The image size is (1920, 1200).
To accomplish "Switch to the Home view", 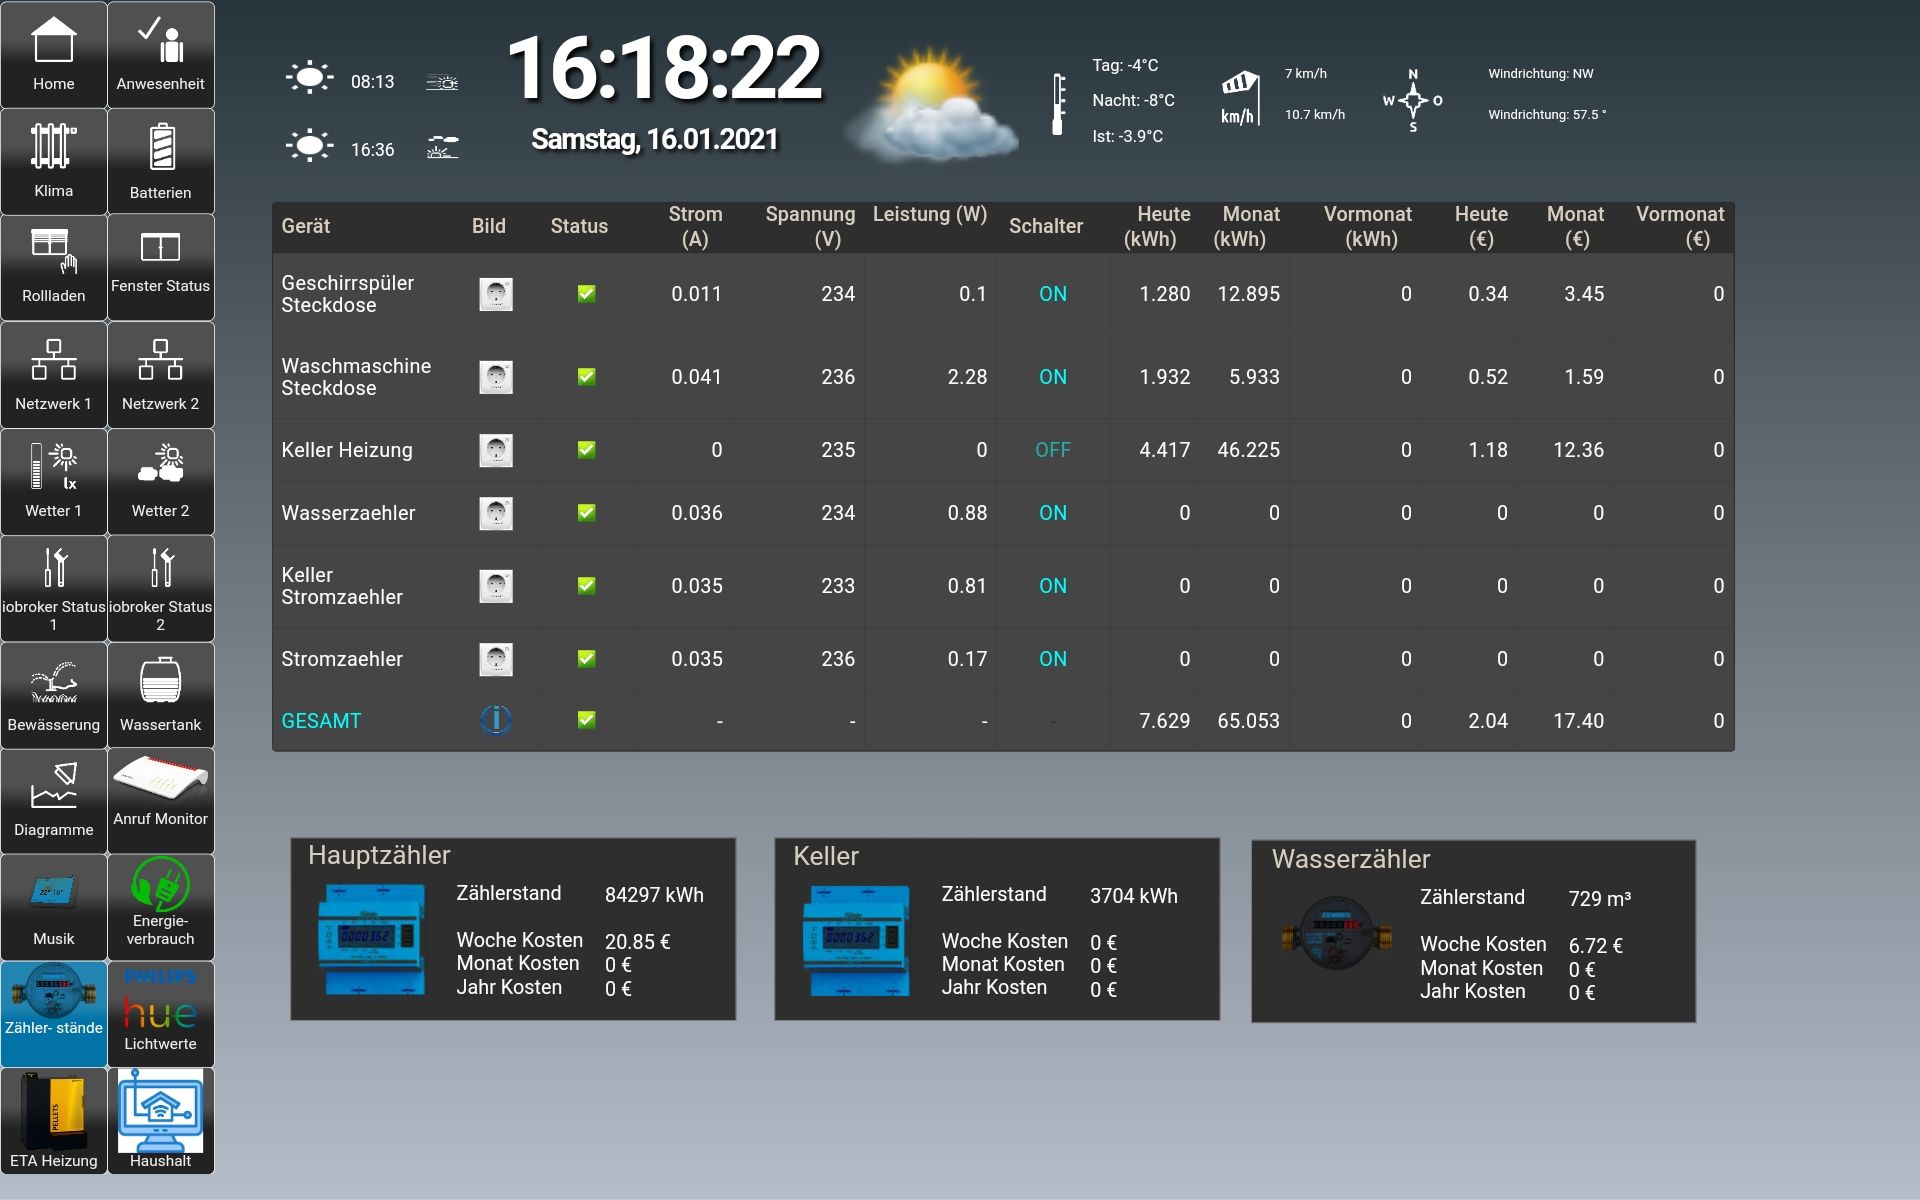I will pos(53,55).
